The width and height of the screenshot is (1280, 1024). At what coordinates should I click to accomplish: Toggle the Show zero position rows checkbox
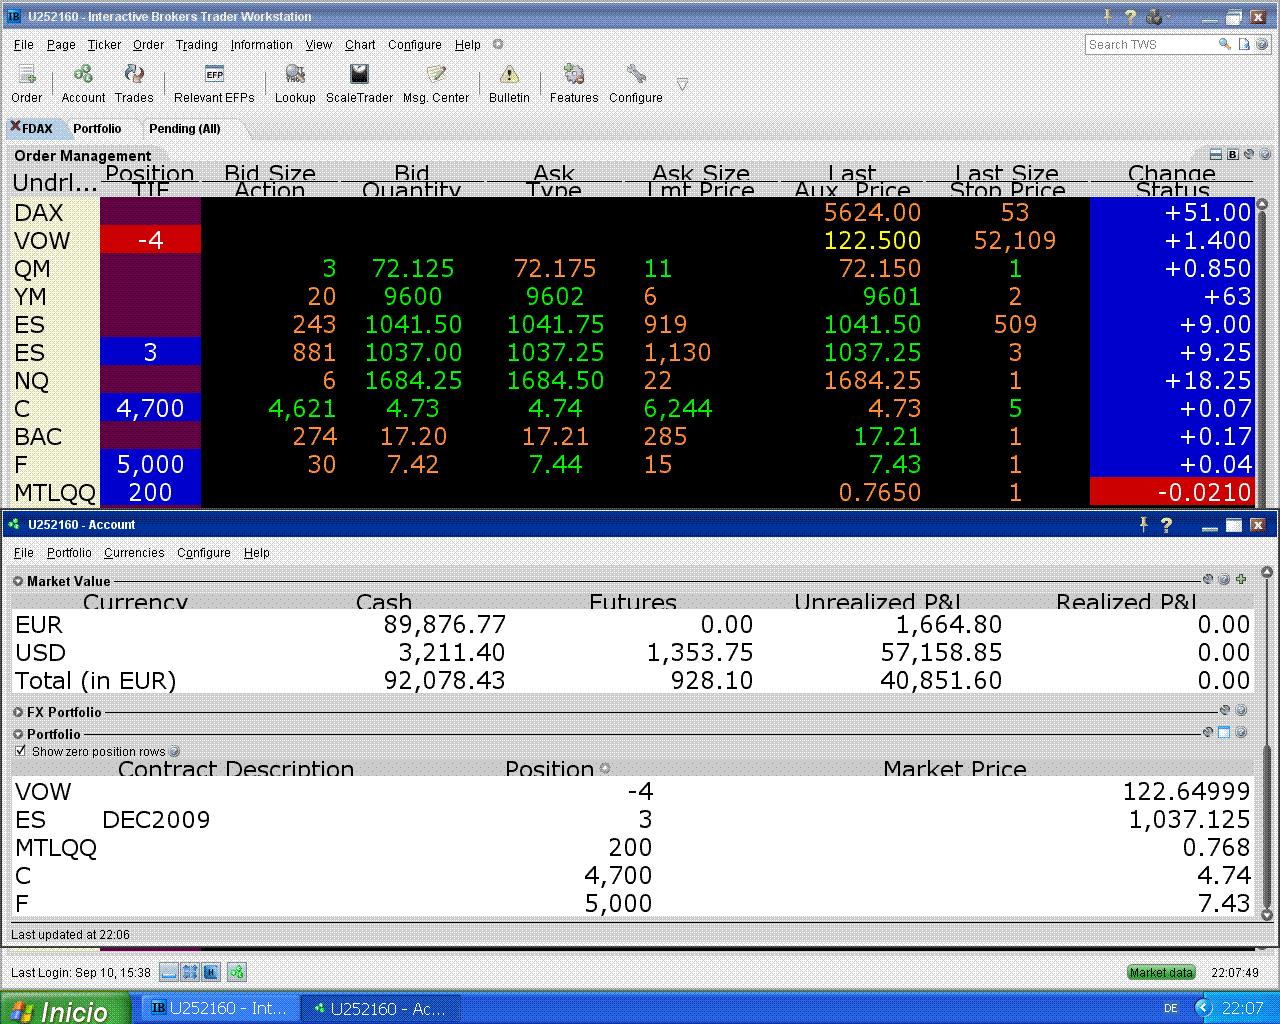click(x=21, y=751)
